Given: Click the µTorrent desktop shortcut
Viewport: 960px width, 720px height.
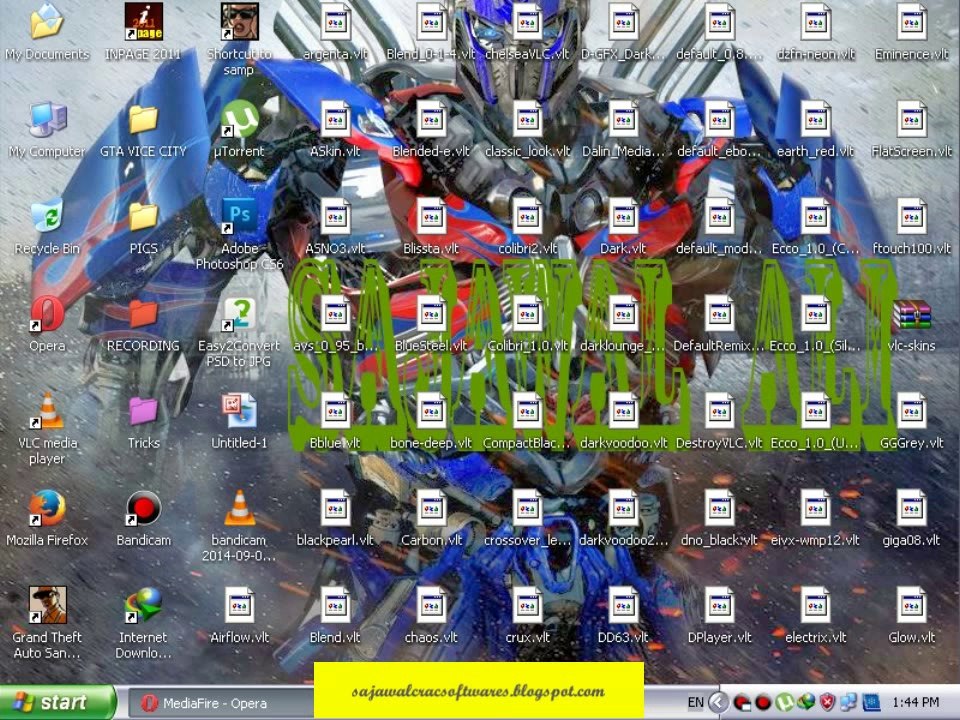Looking at the screenshot, I should click(239, 119).
